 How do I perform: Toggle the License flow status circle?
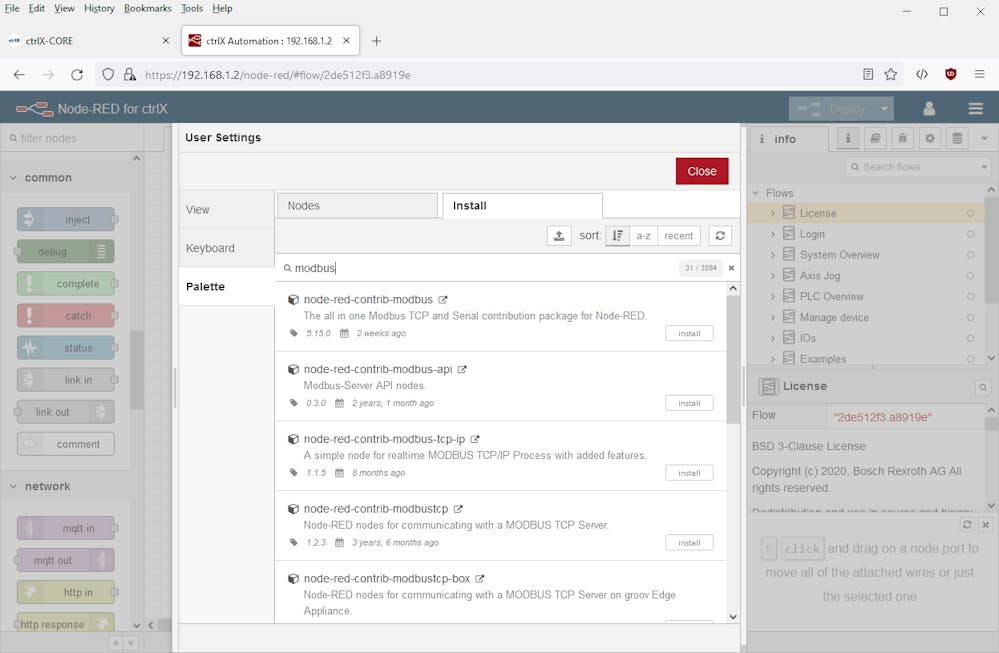coord(970,213)
